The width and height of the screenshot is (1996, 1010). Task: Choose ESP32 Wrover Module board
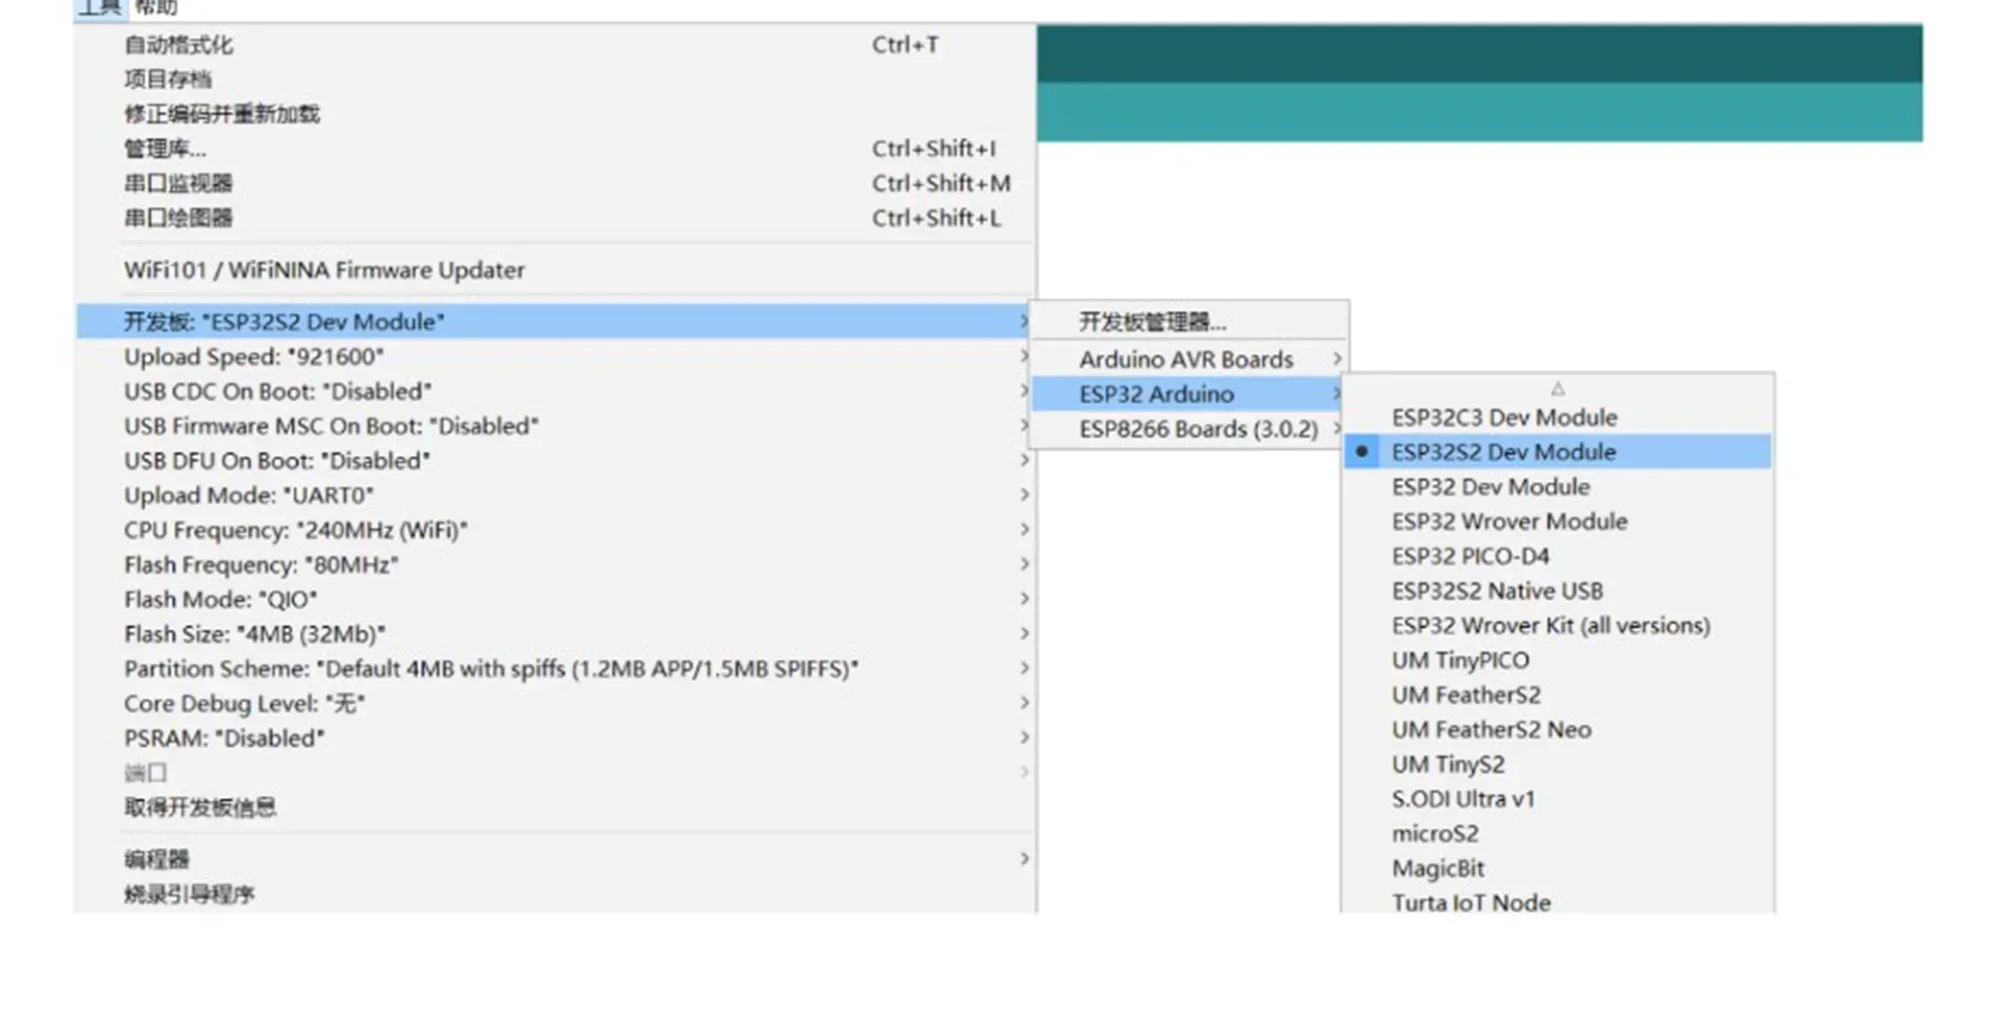[x=1558, y=521]
